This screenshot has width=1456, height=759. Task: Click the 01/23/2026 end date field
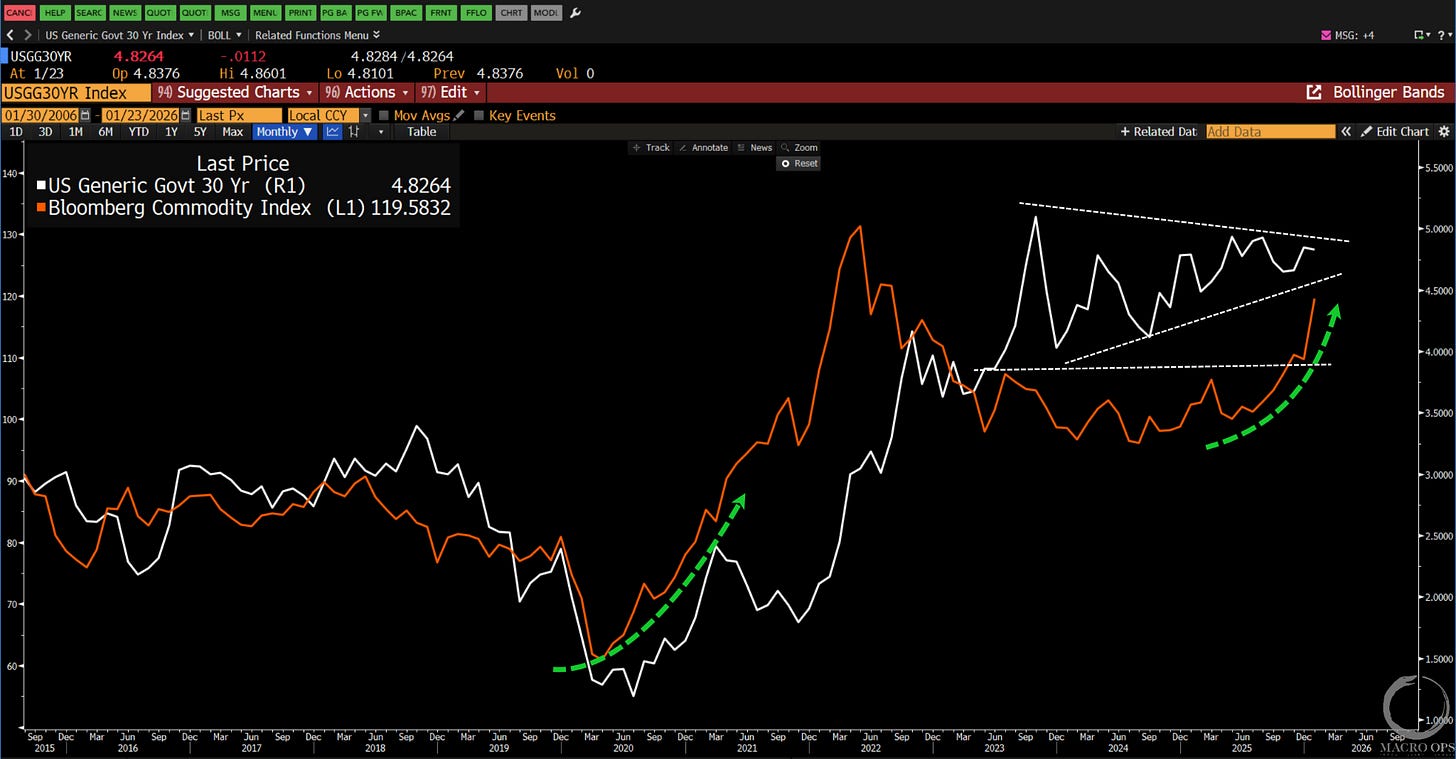click(x=142, y=115)
